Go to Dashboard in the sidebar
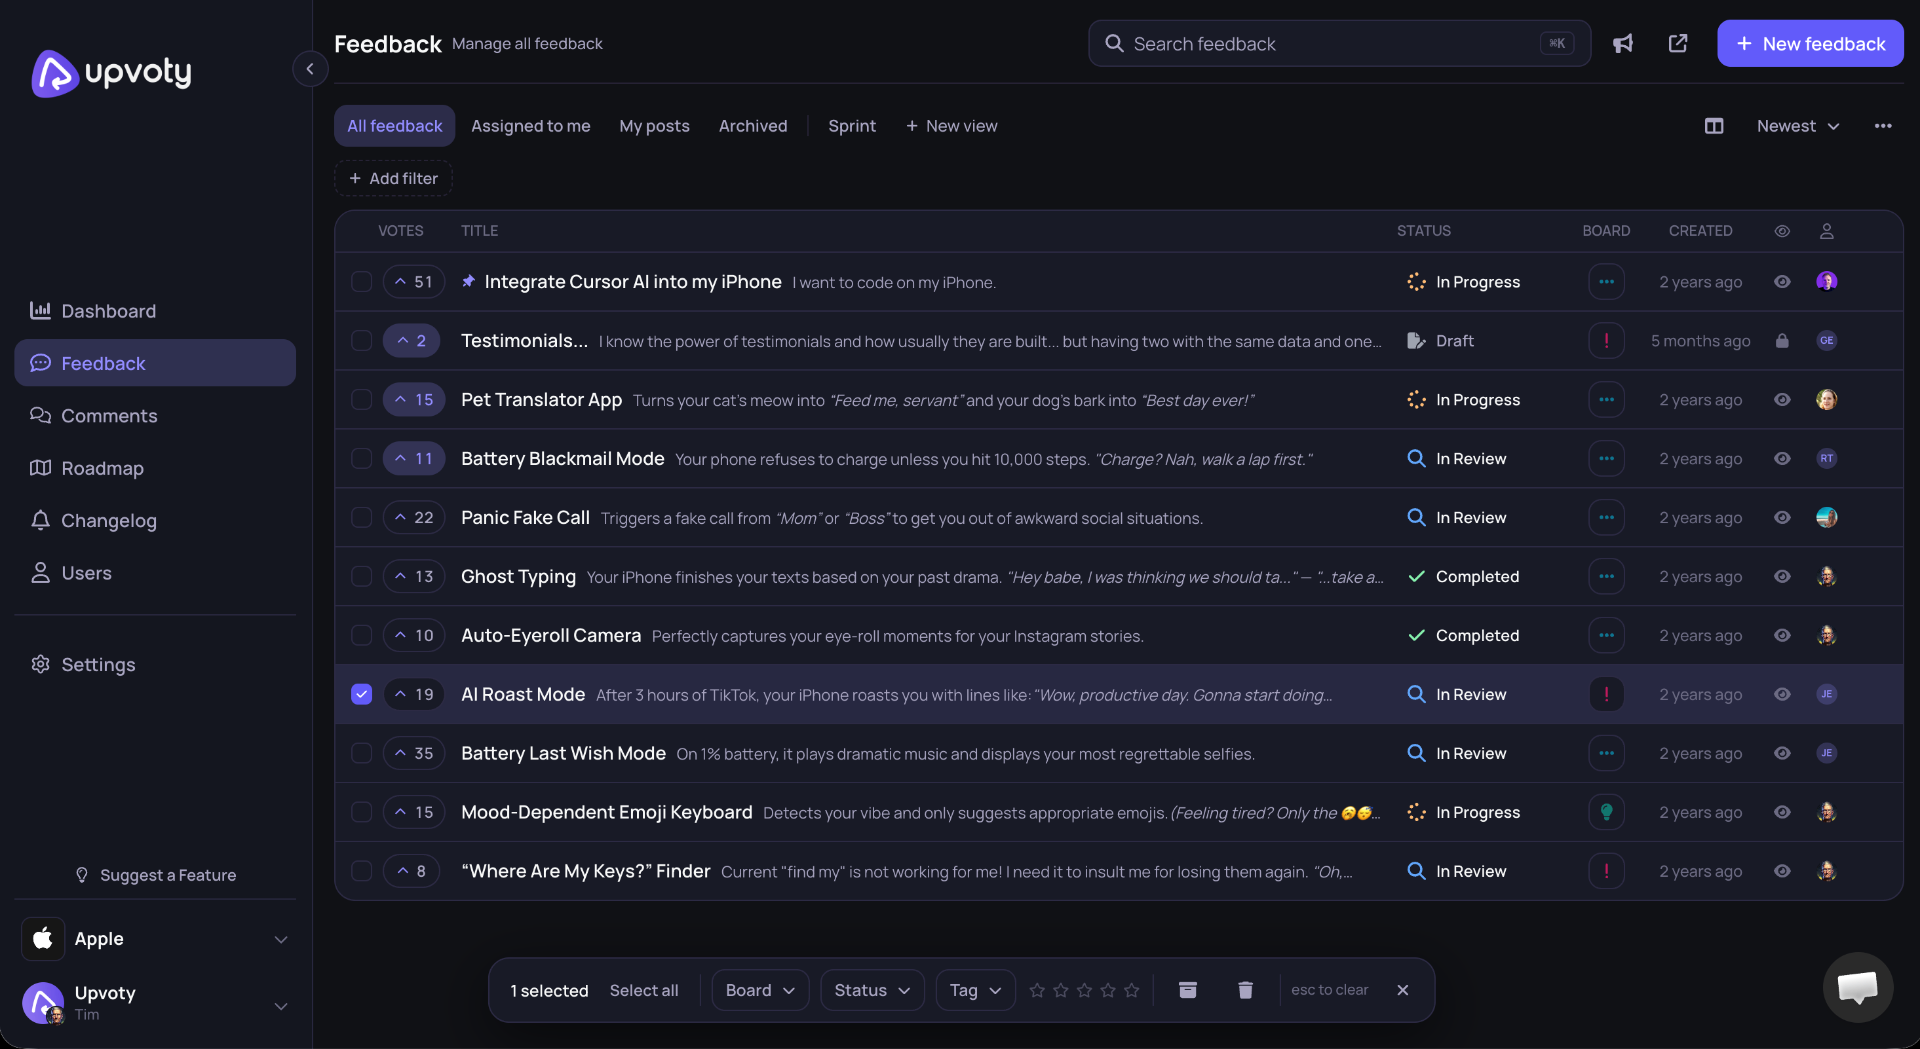Image resolution: width=1920 pixels, height=1049 pixels. [155, 311]
